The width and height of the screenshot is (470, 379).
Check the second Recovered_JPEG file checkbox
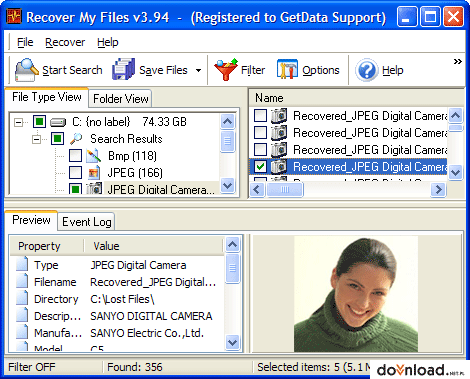click(x=260, y=133)
